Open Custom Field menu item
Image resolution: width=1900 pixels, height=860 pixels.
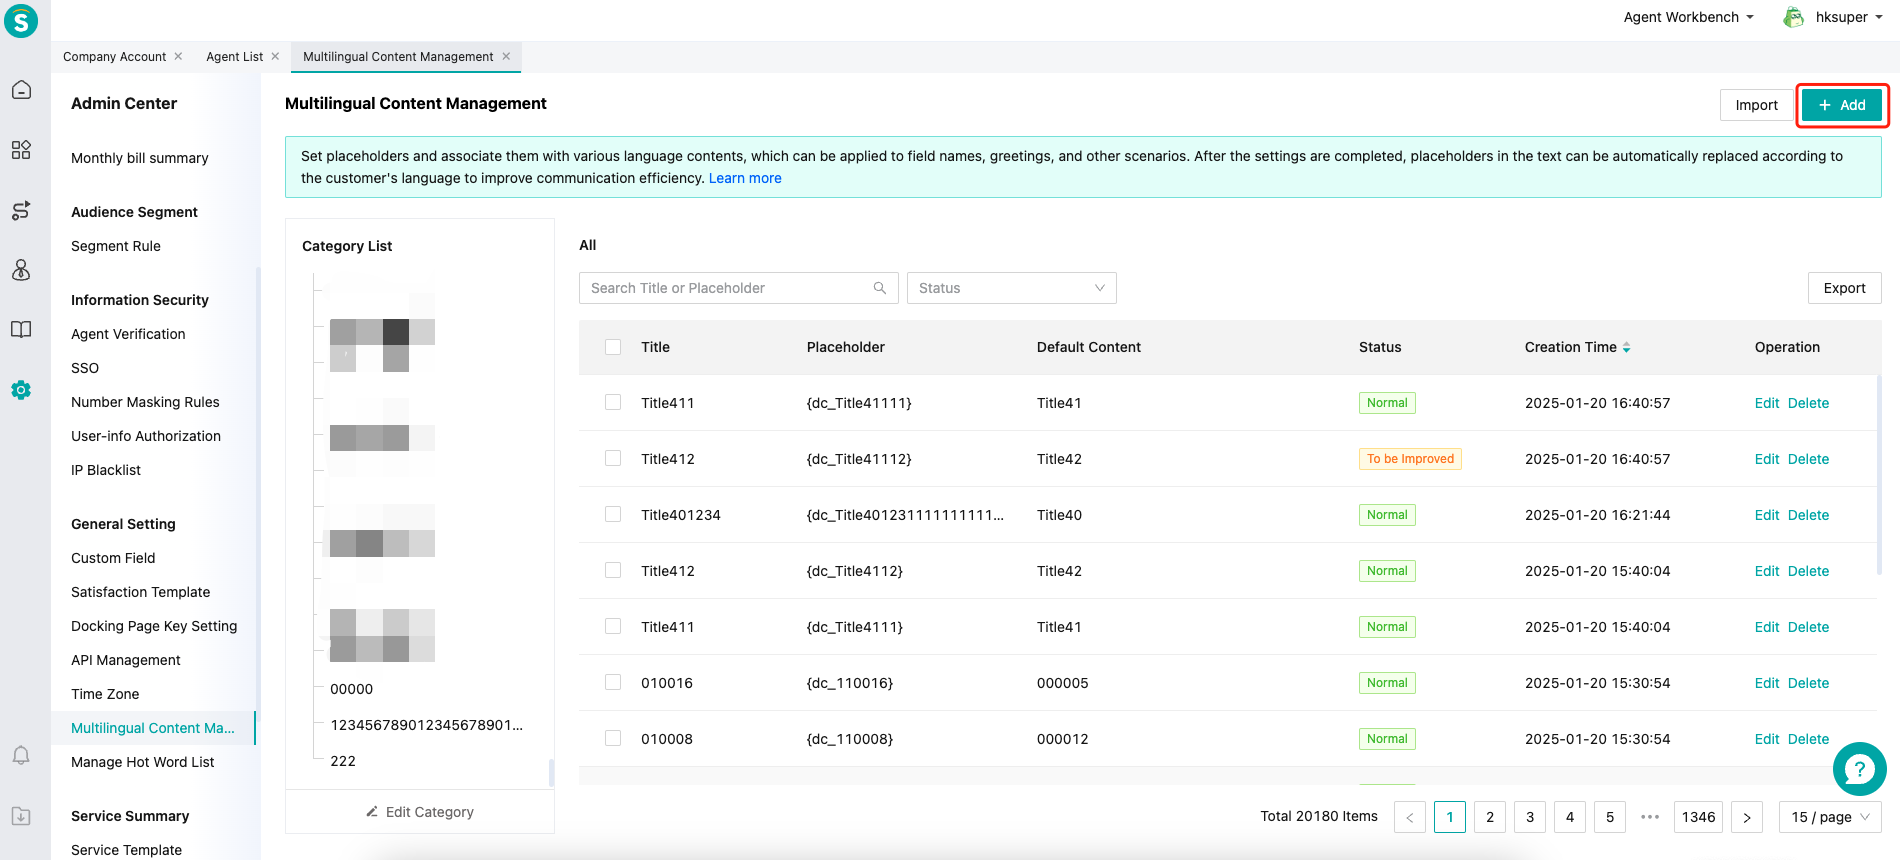113,558
